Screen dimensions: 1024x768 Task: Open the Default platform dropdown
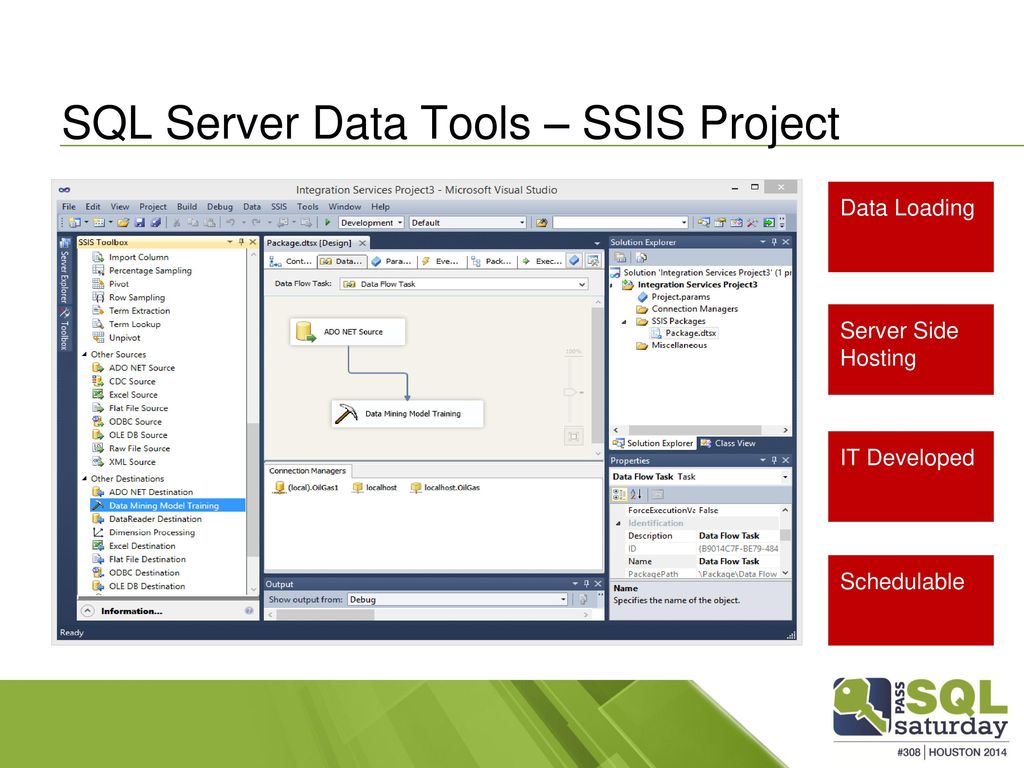[468, 223]
